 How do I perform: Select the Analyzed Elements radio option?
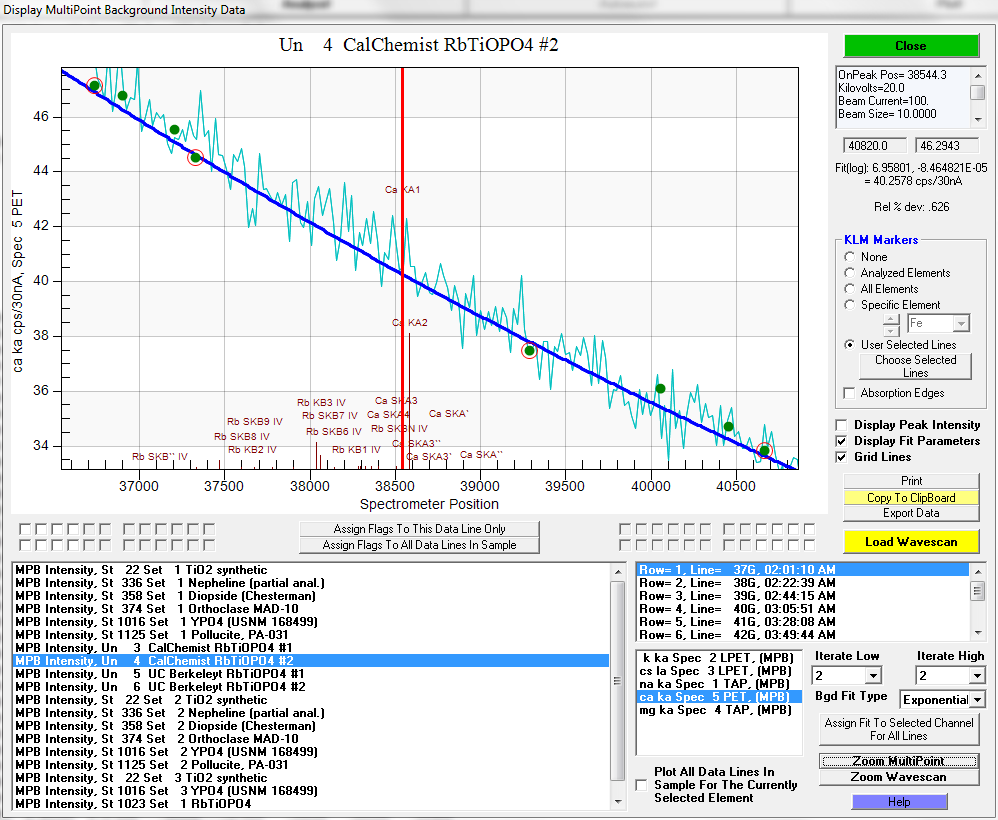pos(851,273)
